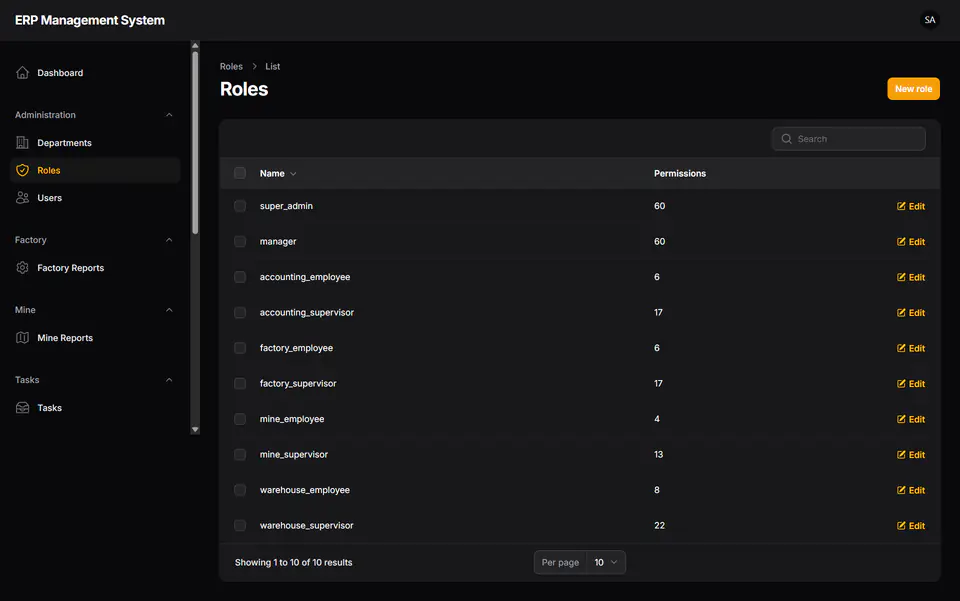Click the factory_supervisor role name

(298, 384)
